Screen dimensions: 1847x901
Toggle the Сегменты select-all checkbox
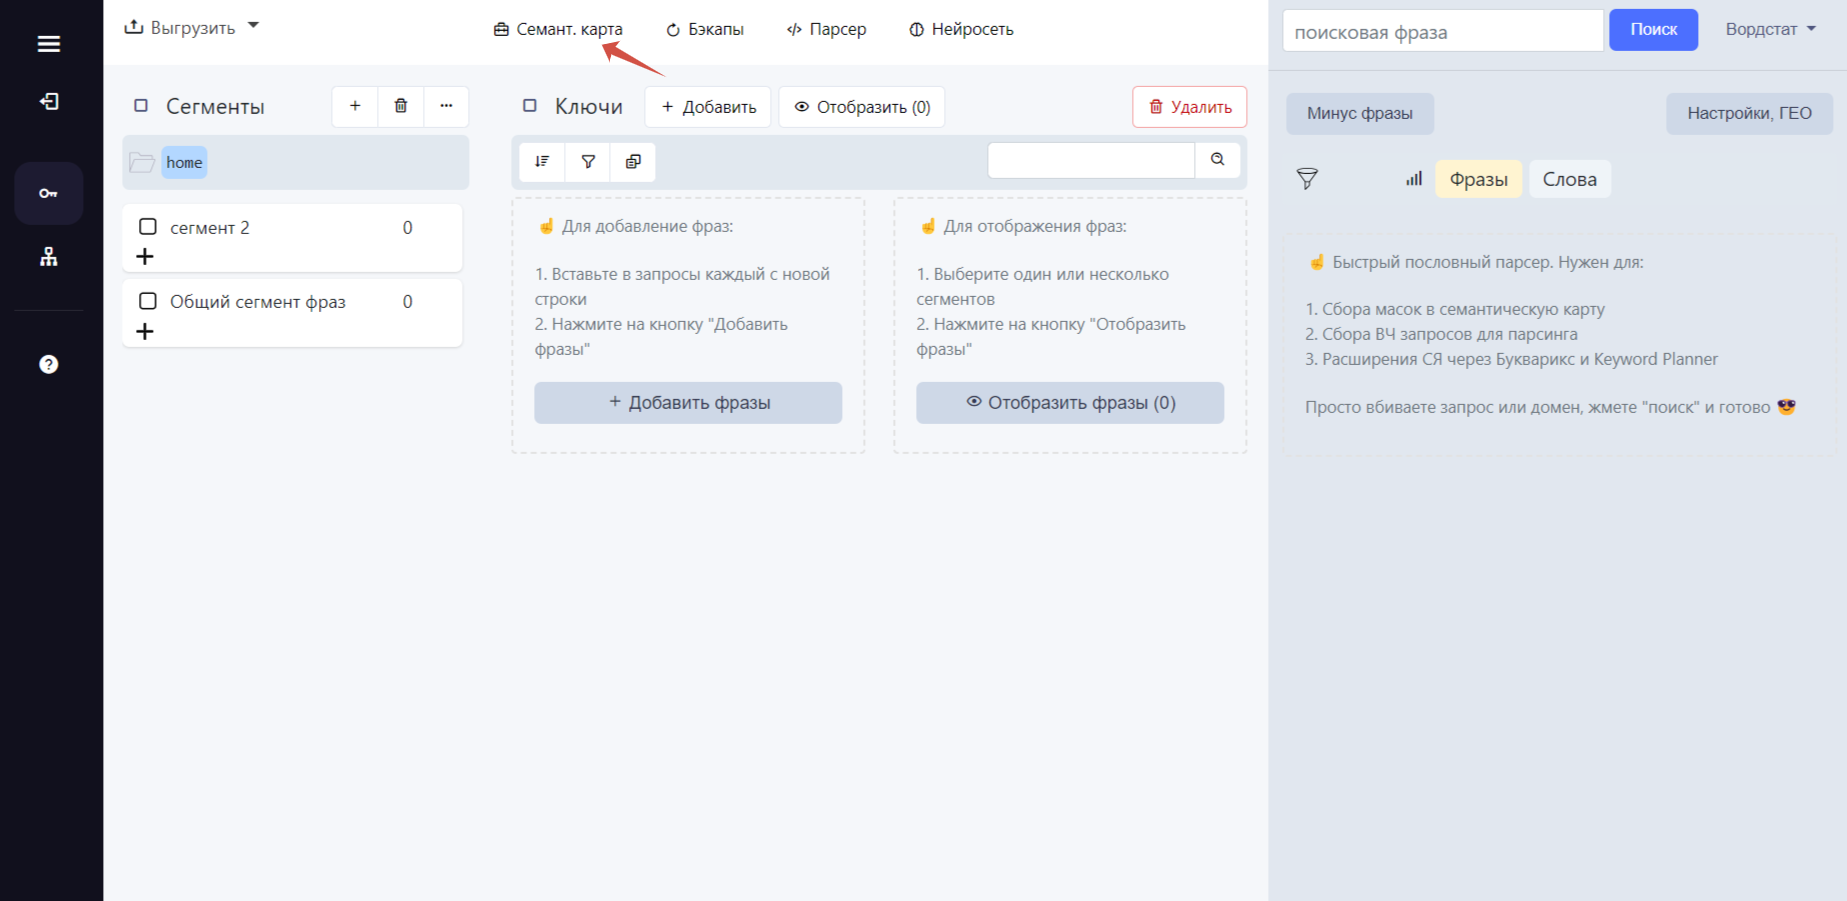pos(141,106)
